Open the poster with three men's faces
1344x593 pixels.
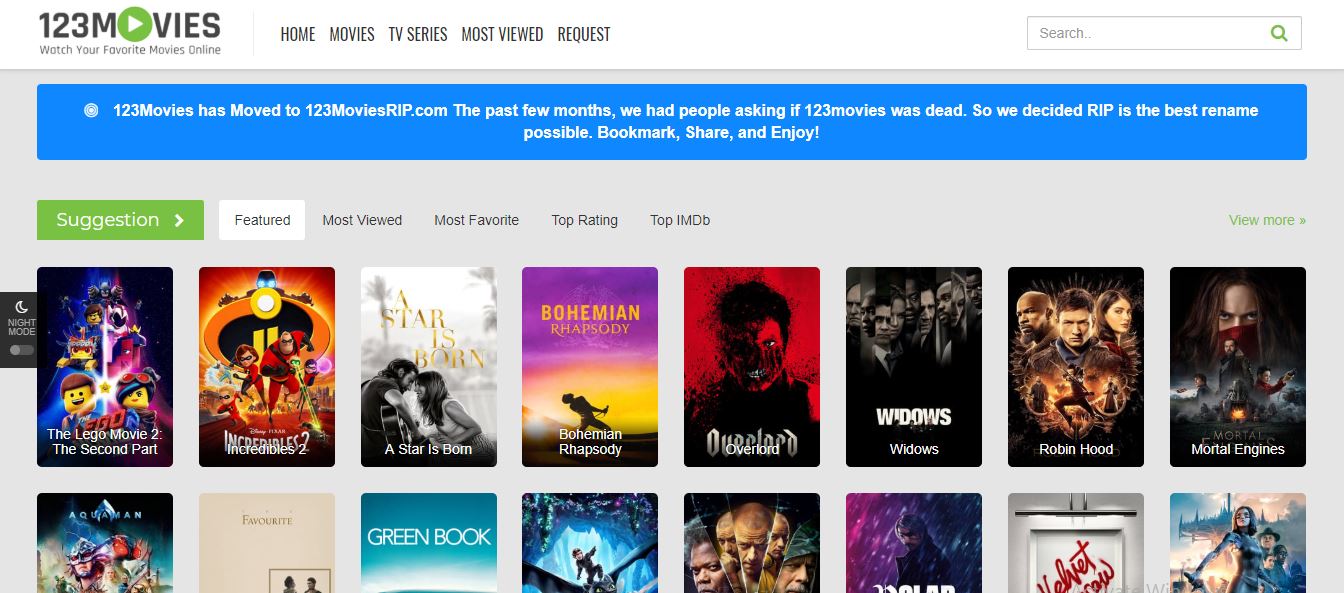(x=752, y=543)
